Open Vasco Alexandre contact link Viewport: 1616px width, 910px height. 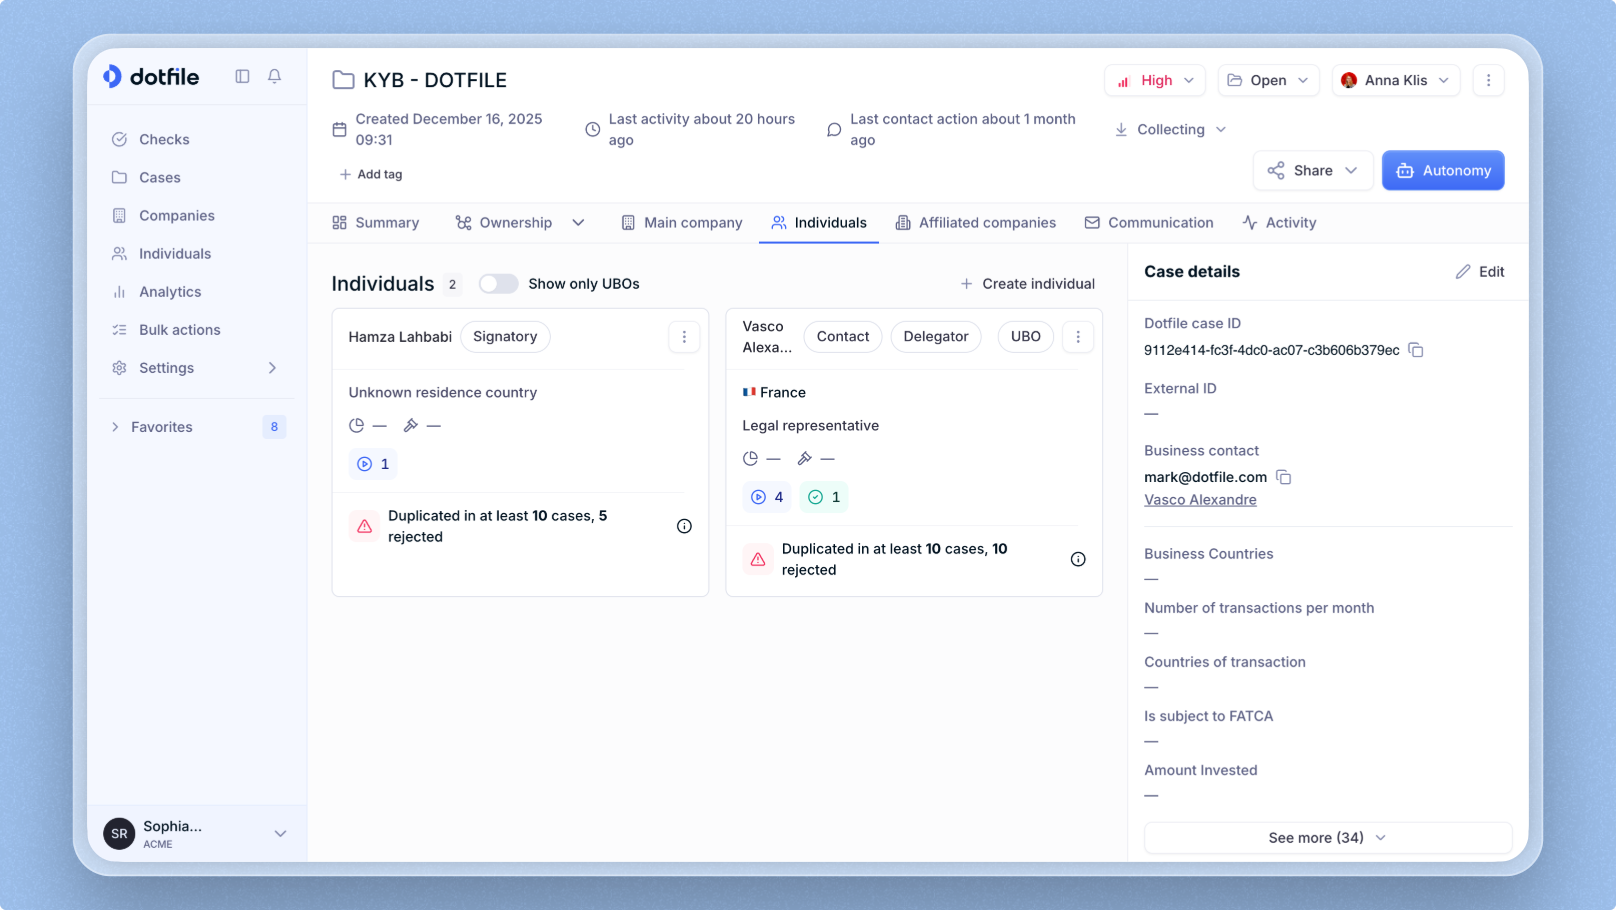coord(1200,500)
